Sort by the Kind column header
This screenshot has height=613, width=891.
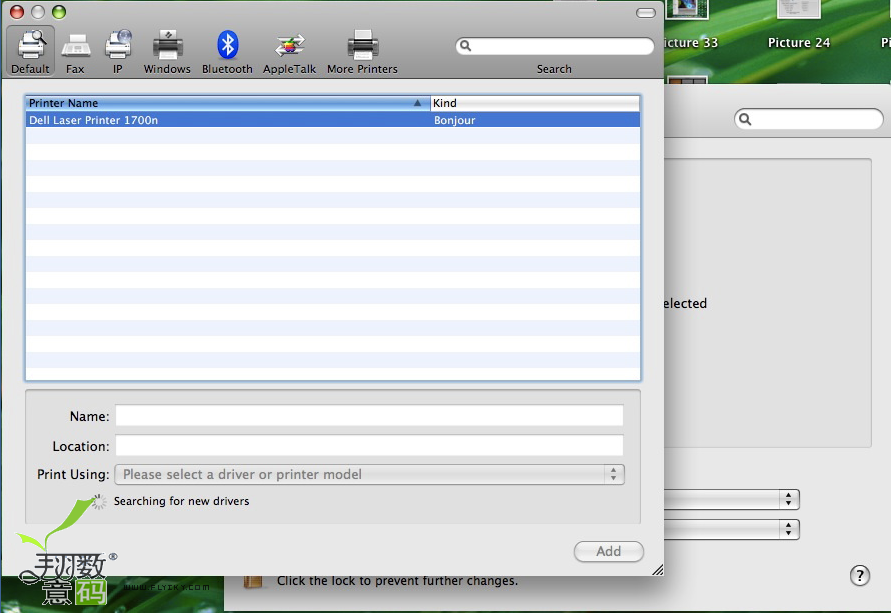click(x=535, y=103)
